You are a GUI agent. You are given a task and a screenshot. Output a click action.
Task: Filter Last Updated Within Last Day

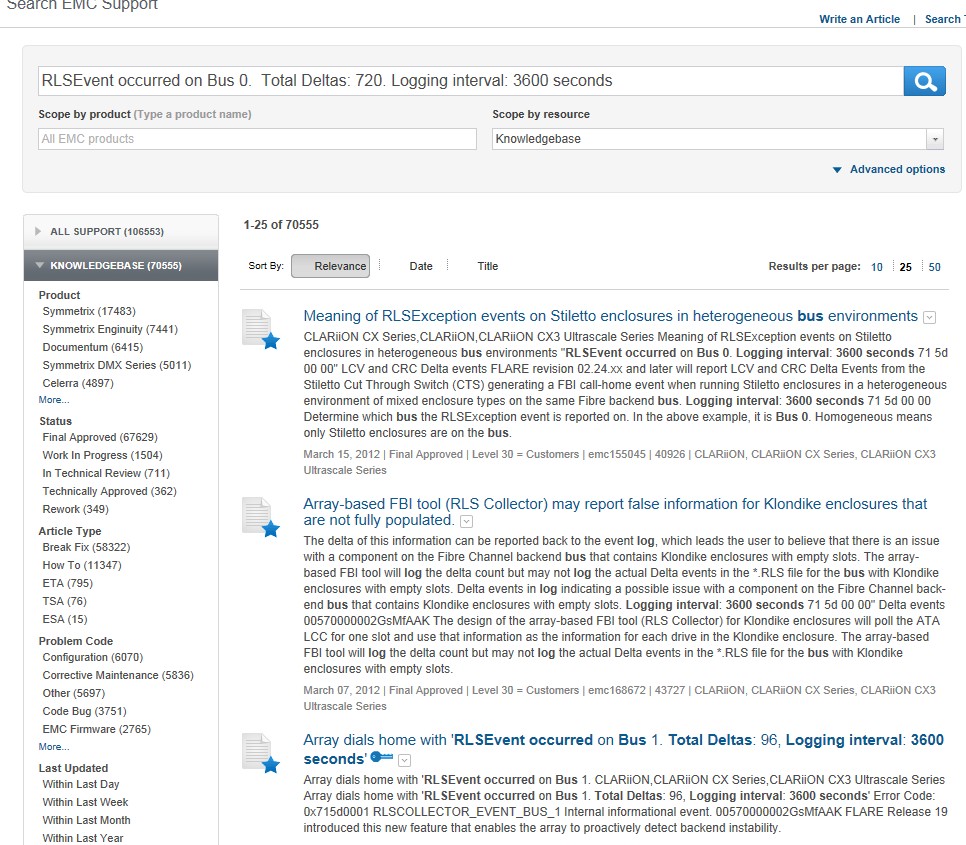click(x=81, y=784)
